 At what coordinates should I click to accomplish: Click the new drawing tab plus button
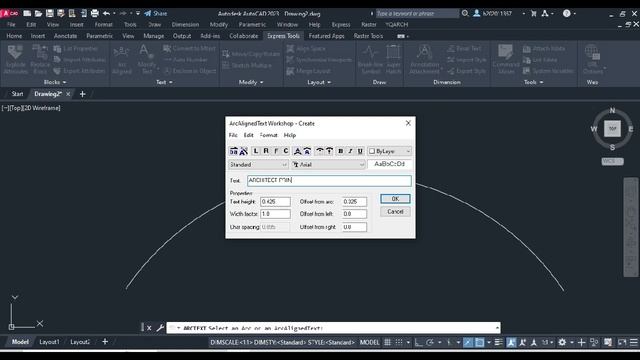click(x=82, y=94)
